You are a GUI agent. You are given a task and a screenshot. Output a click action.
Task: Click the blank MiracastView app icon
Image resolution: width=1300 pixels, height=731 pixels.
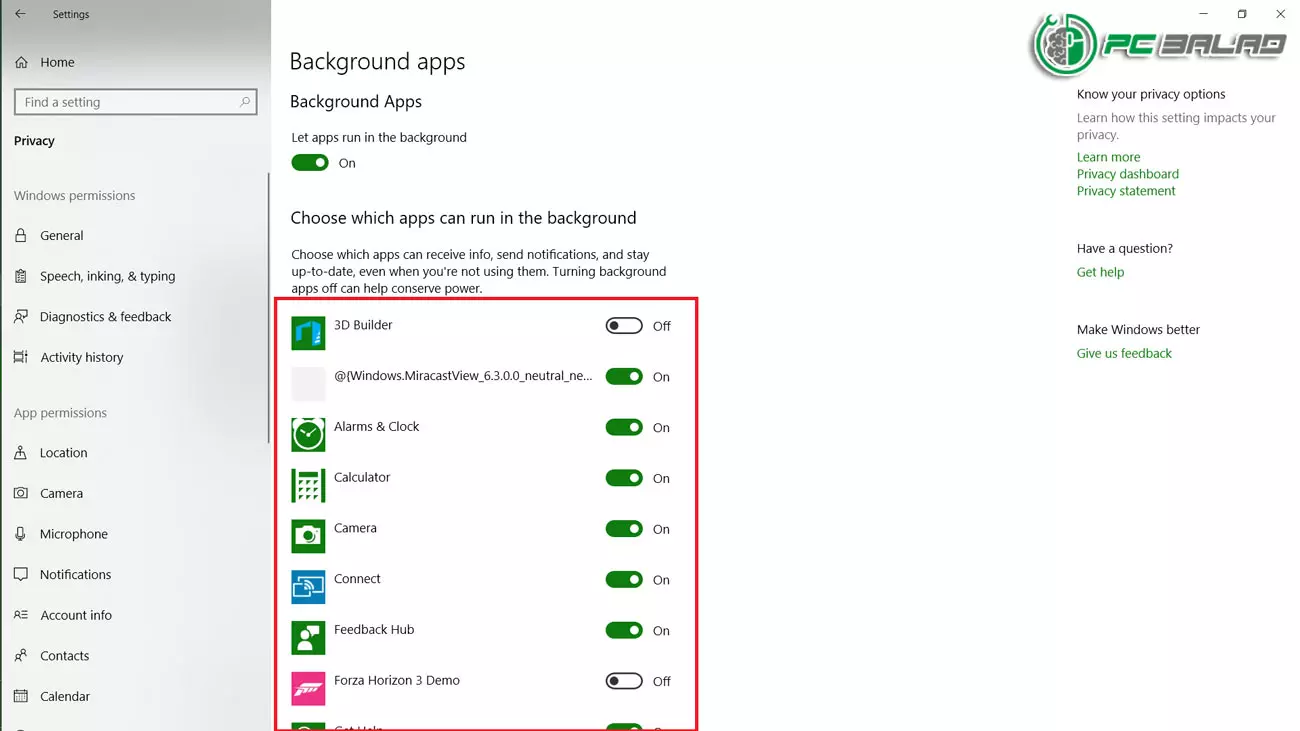coord(308,384)
